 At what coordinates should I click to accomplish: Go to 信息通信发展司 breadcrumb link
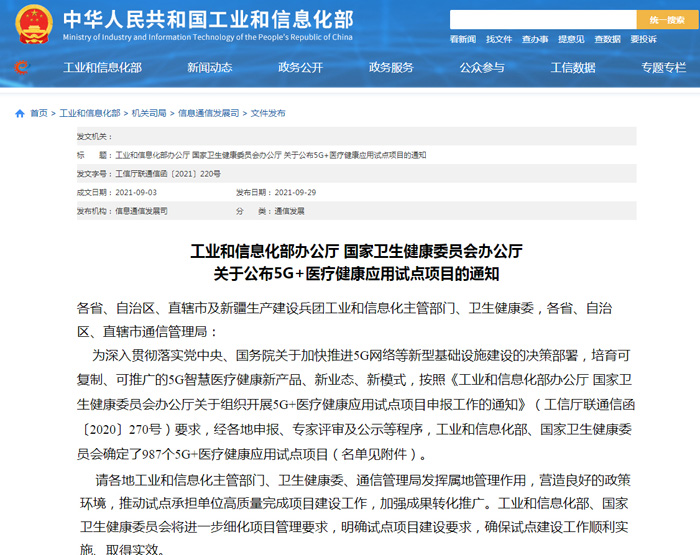click(x=208, y=113)
